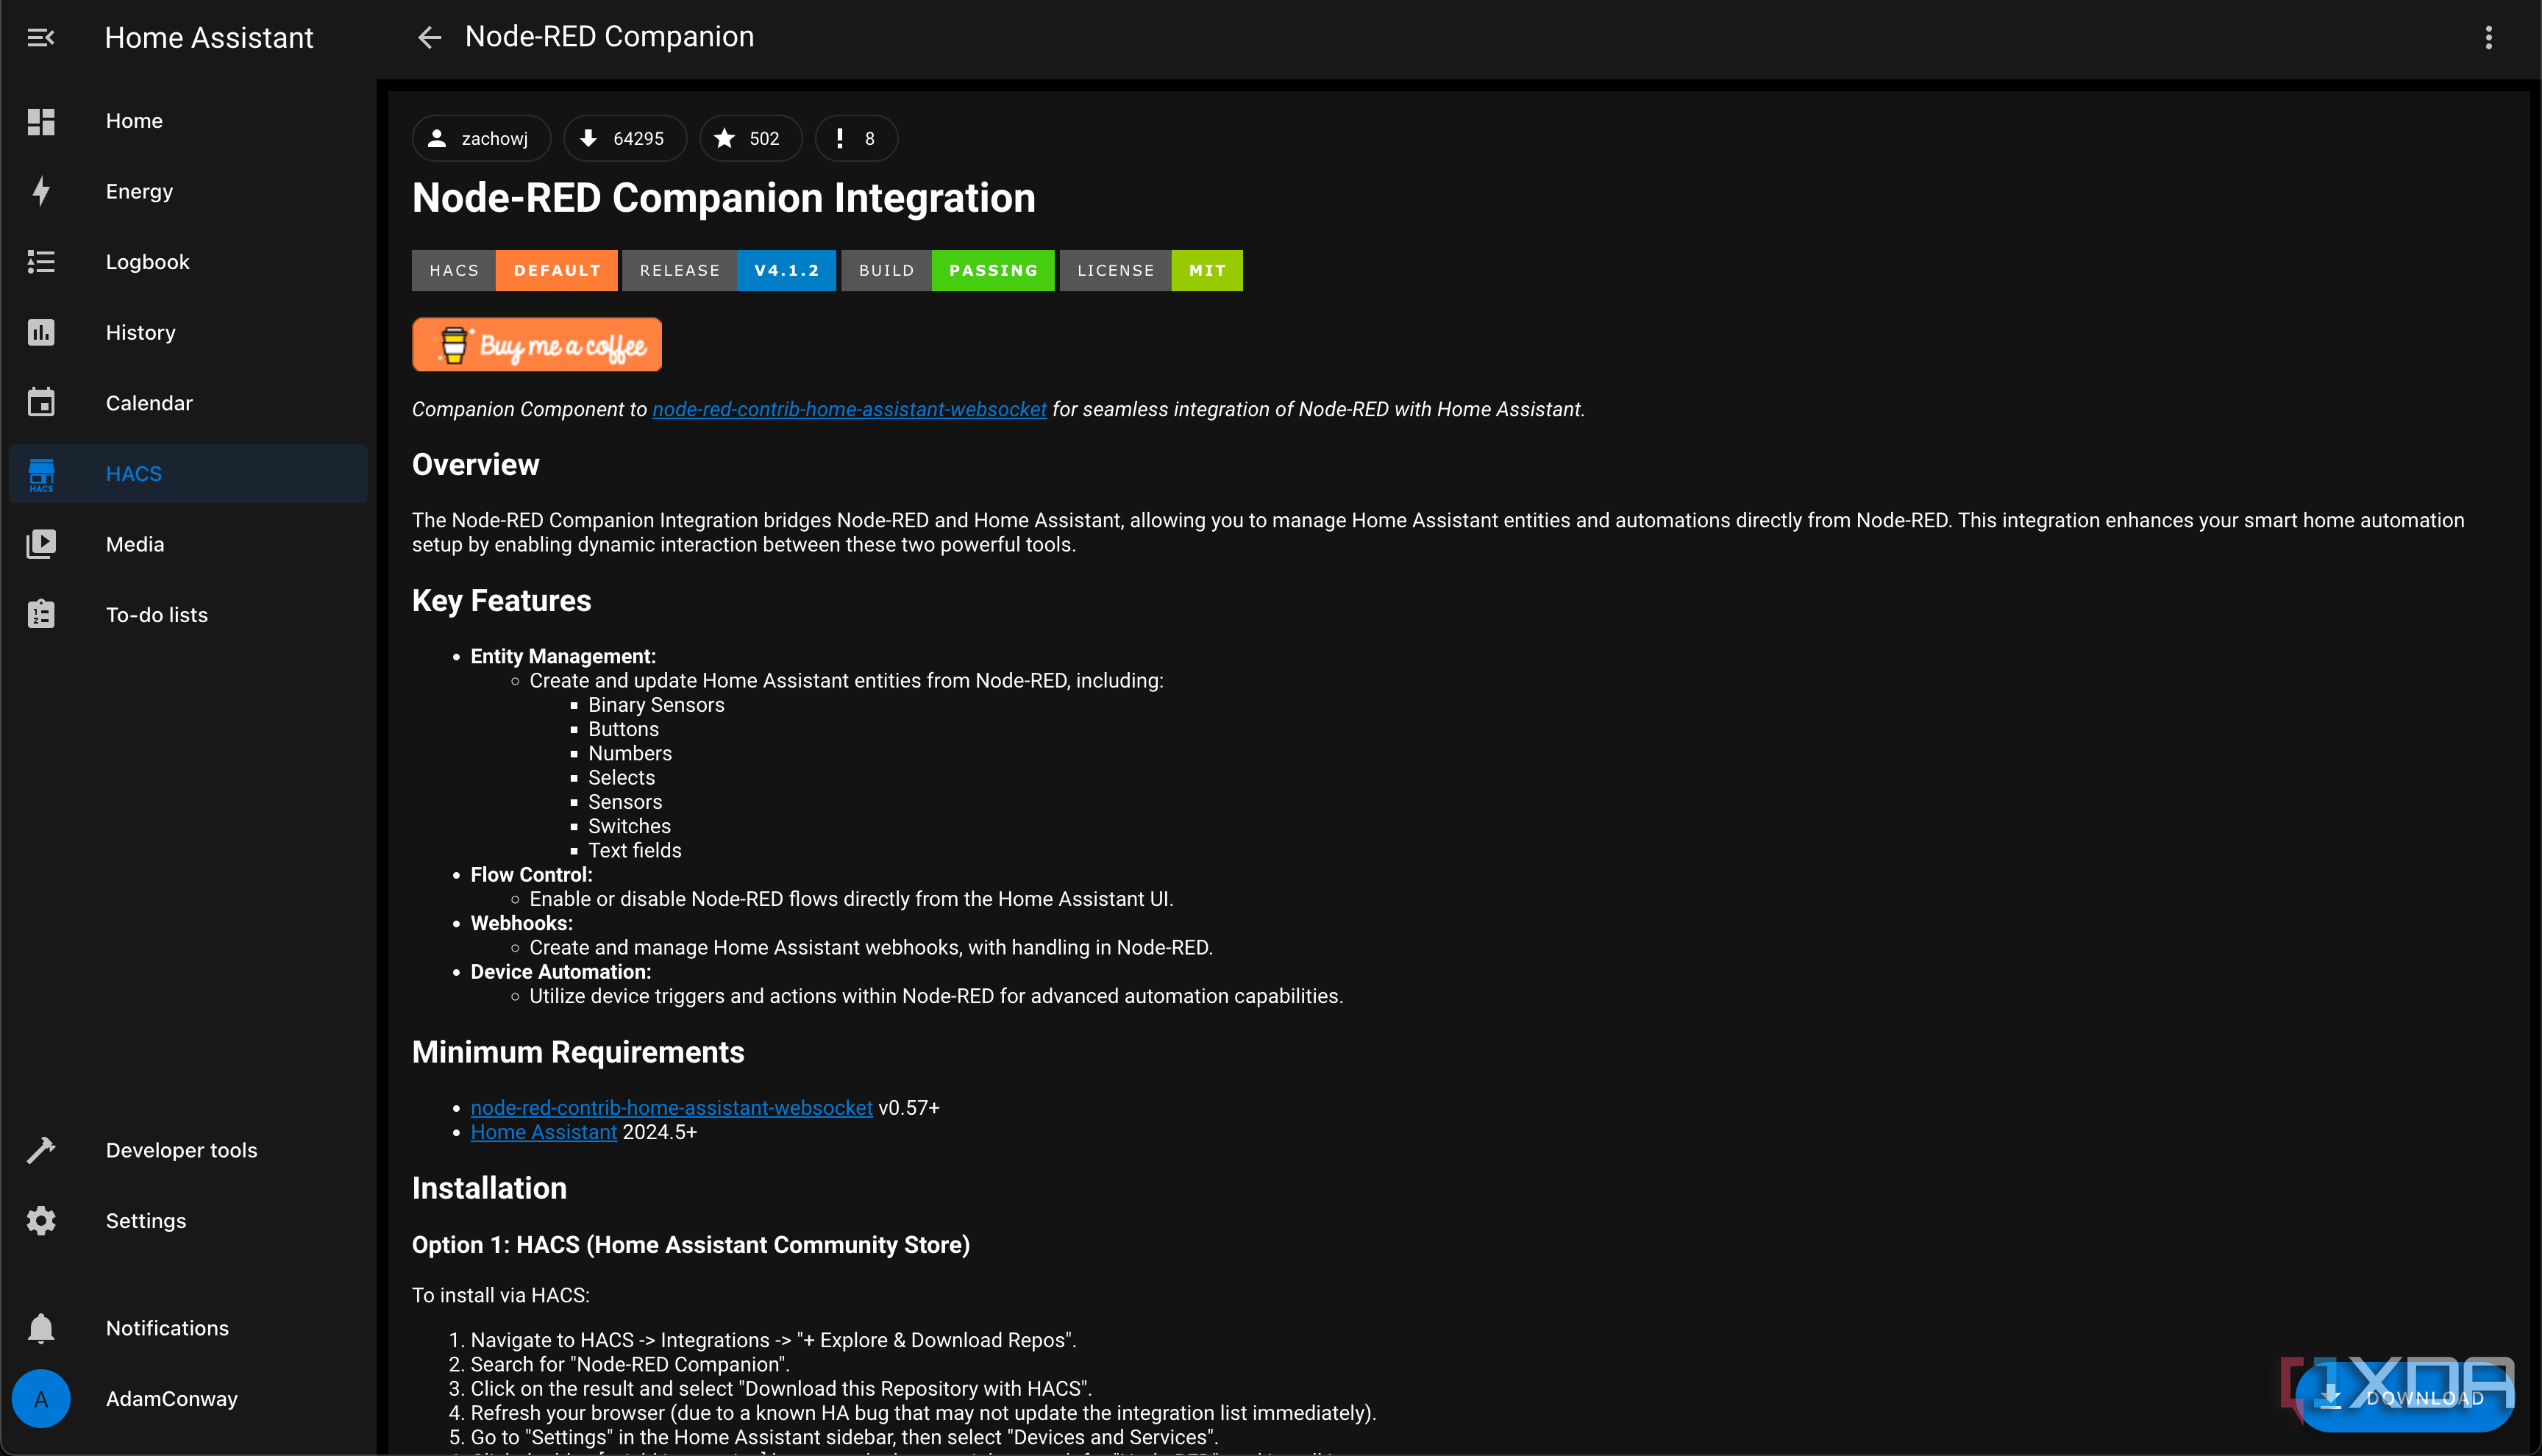Click the Developer tools hammer icon
Screen dimensions: 2542x1456
(x=41, y=1150)
